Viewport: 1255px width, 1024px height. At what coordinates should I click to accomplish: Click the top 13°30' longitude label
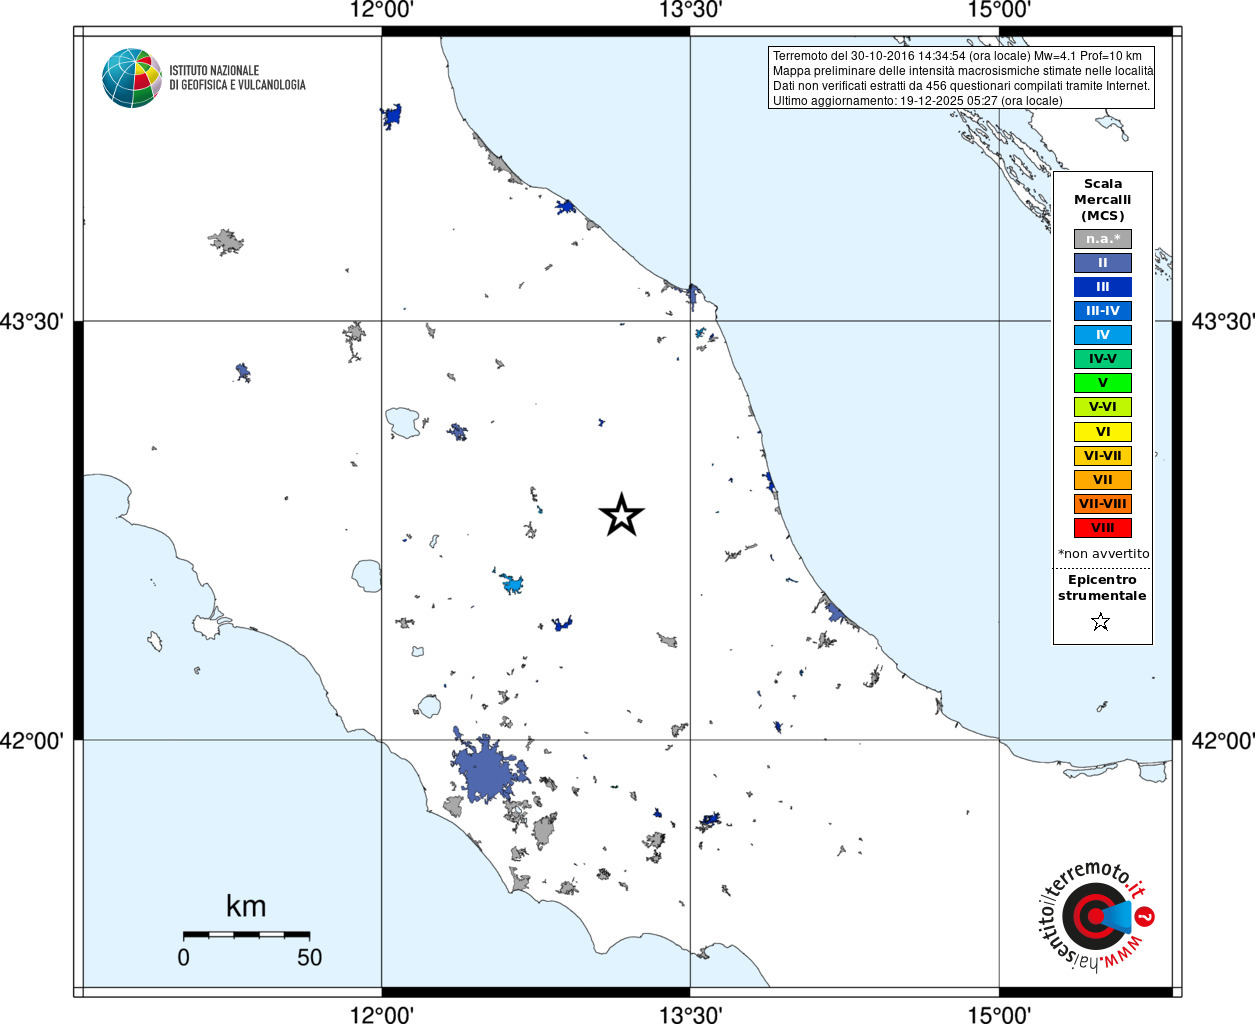tap(690, 10)
